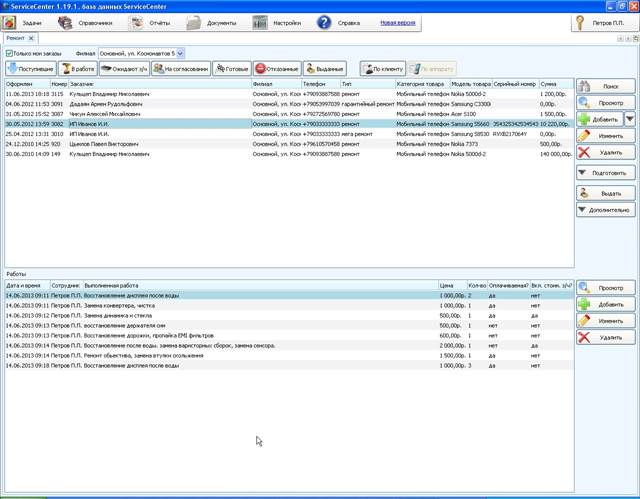Expand the Подготовить dropdown button
Viewport: 640px width, 499px height.
pyautogui.click(x=606, y=173)
